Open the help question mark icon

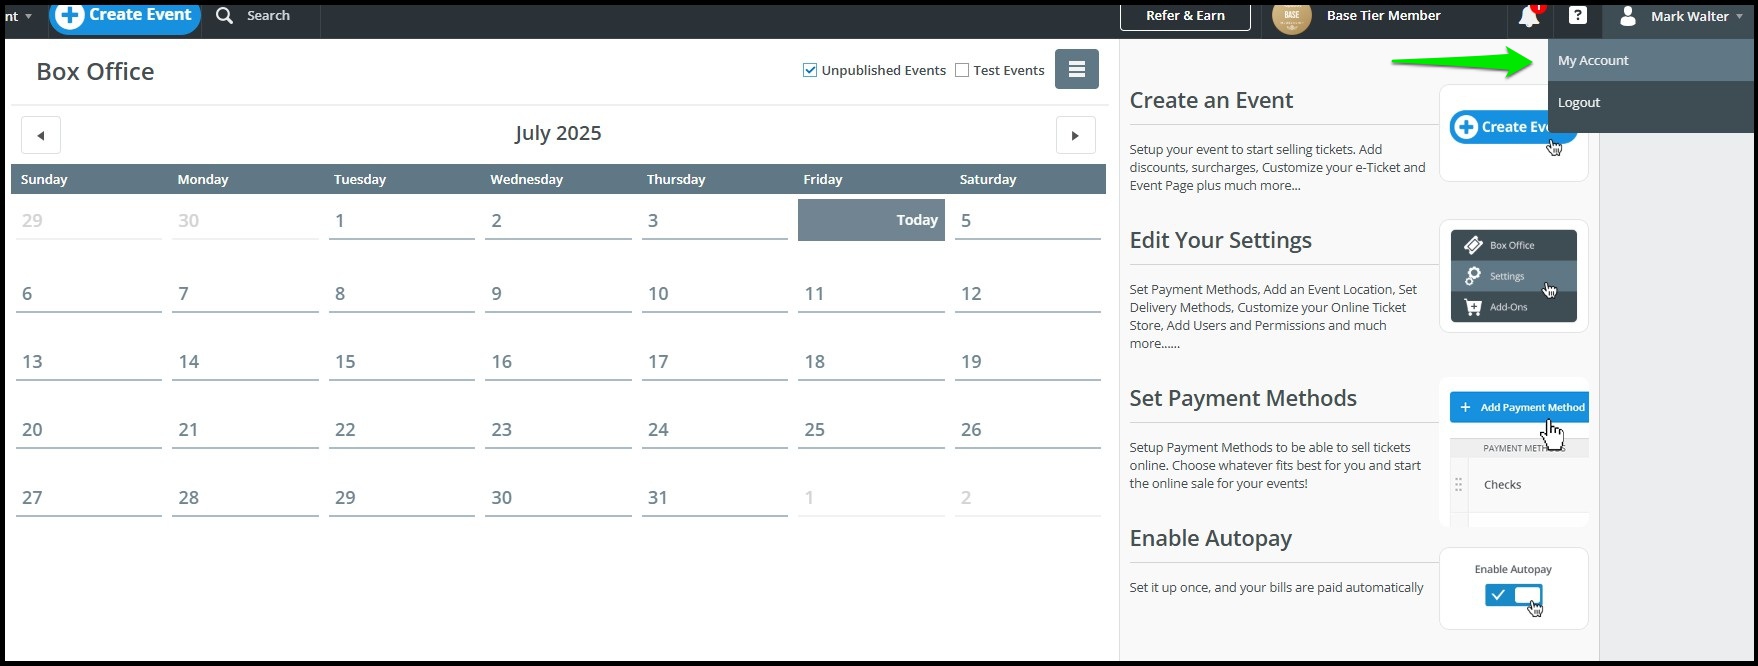pyautogui.click(x=1577, y=16)
